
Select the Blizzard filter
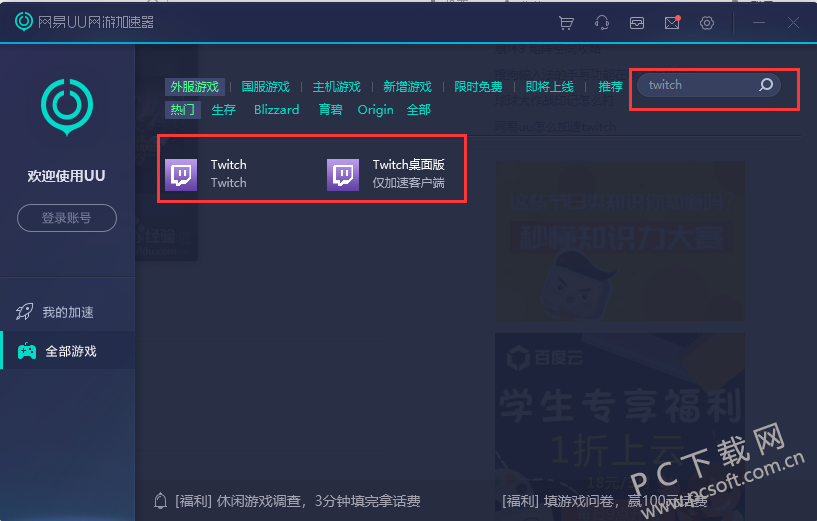coord(276,110)
